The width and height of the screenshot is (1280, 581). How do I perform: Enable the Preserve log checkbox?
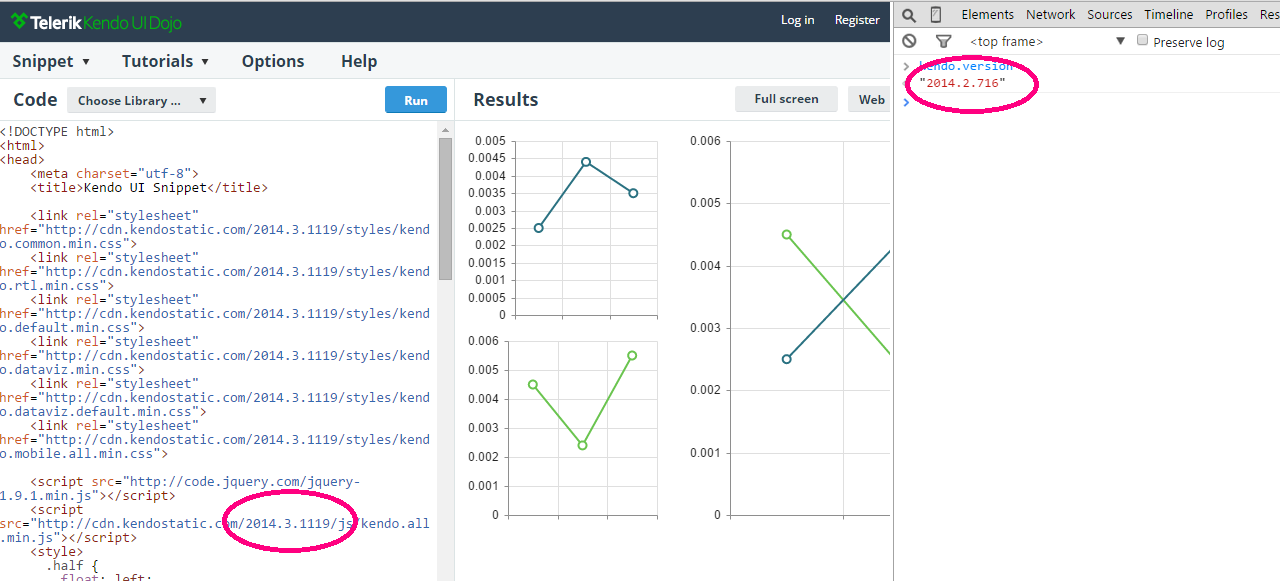click(x=1143, y=41)
